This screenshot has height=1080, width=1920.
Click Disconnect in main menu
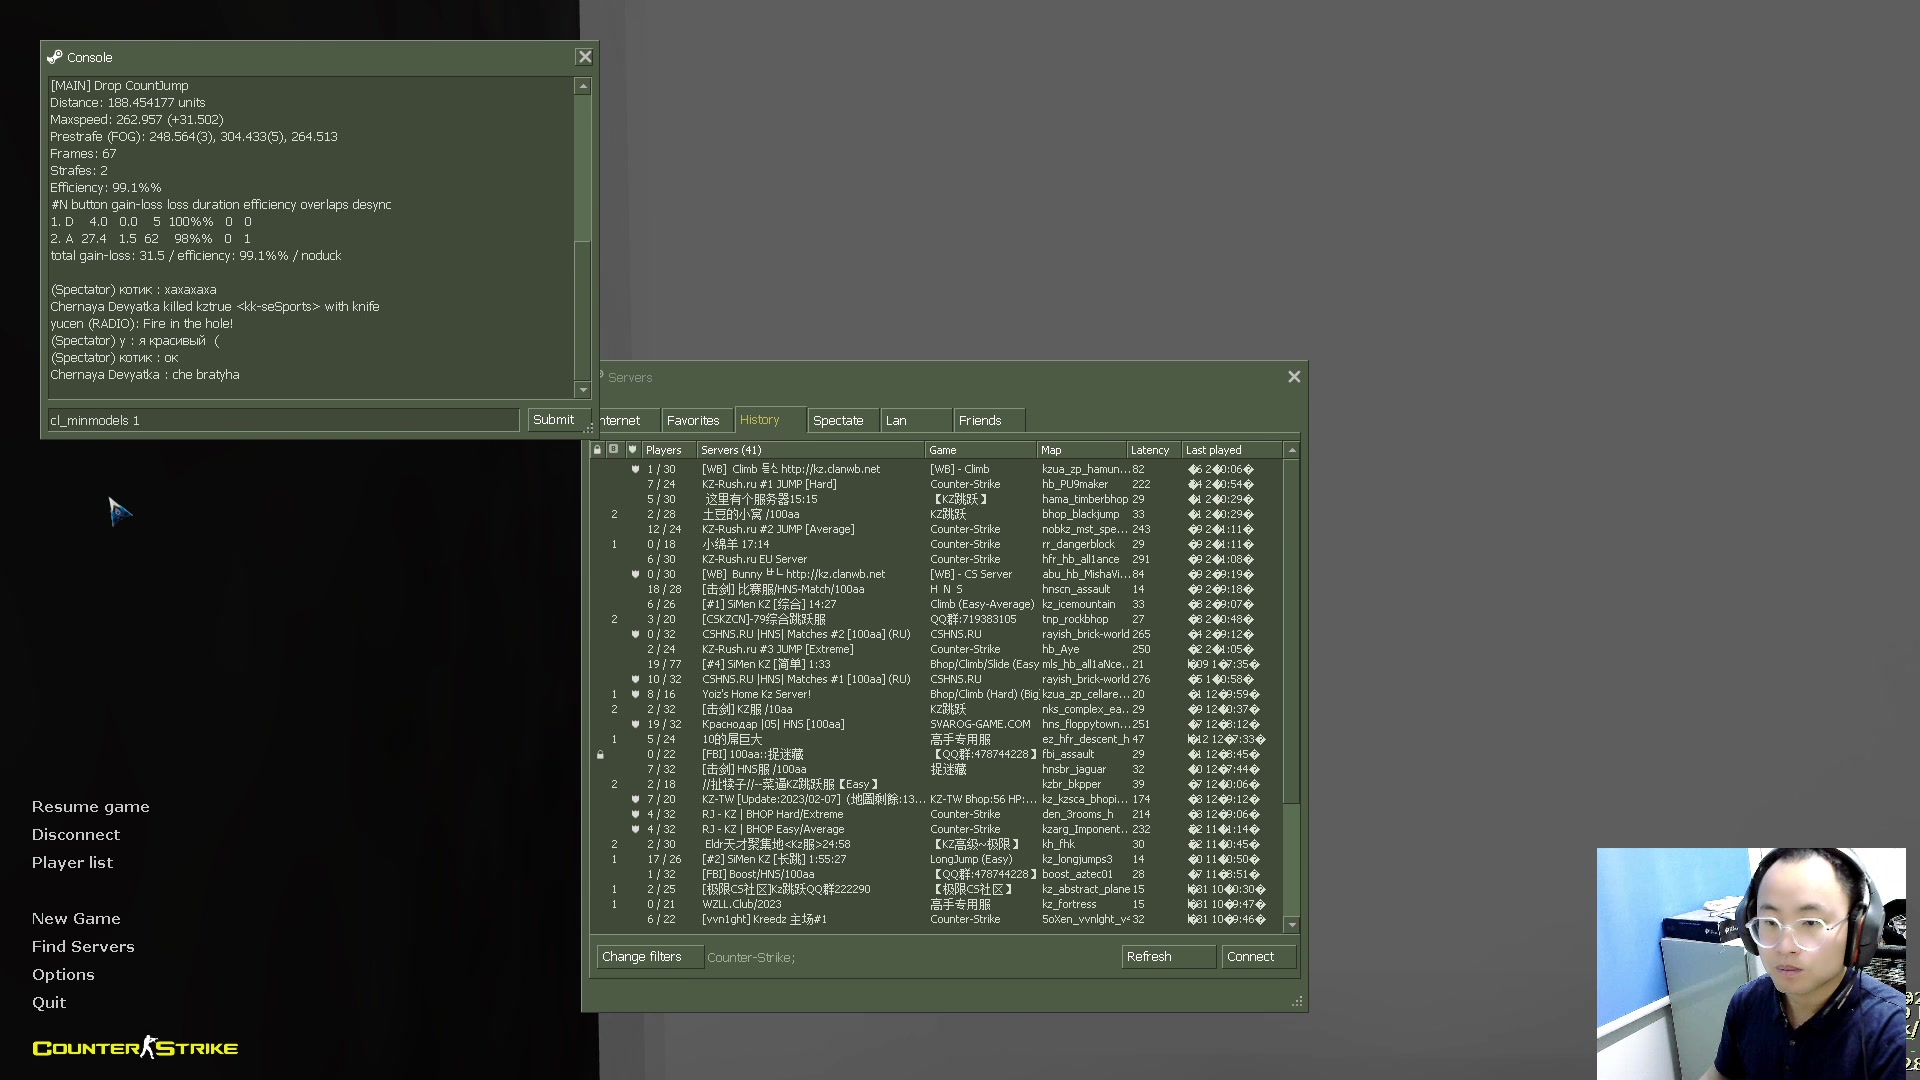75,835
